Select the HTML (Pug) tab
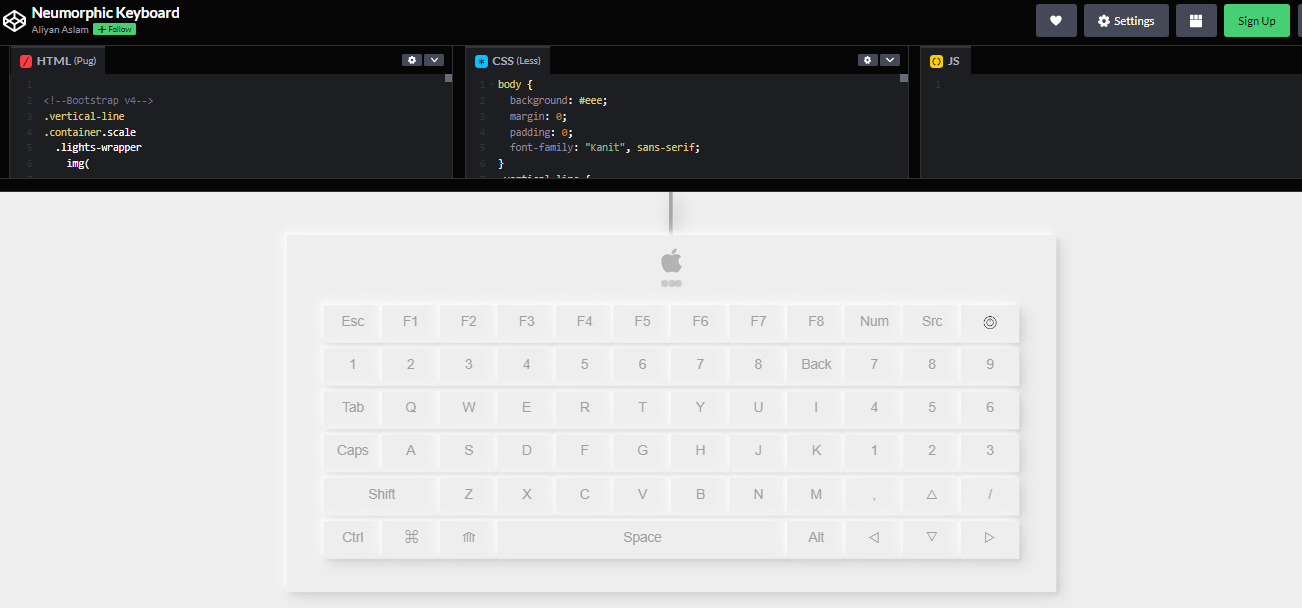The width and height of the screenshot is (1302, 608). 58,61
